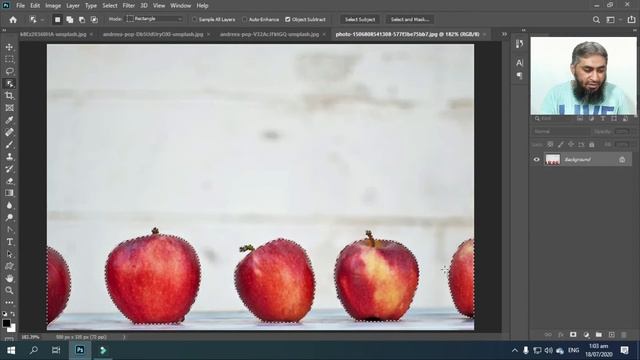Open the layer filter Kind dropdown
This screenshot has width=640, height=360.
553,119
